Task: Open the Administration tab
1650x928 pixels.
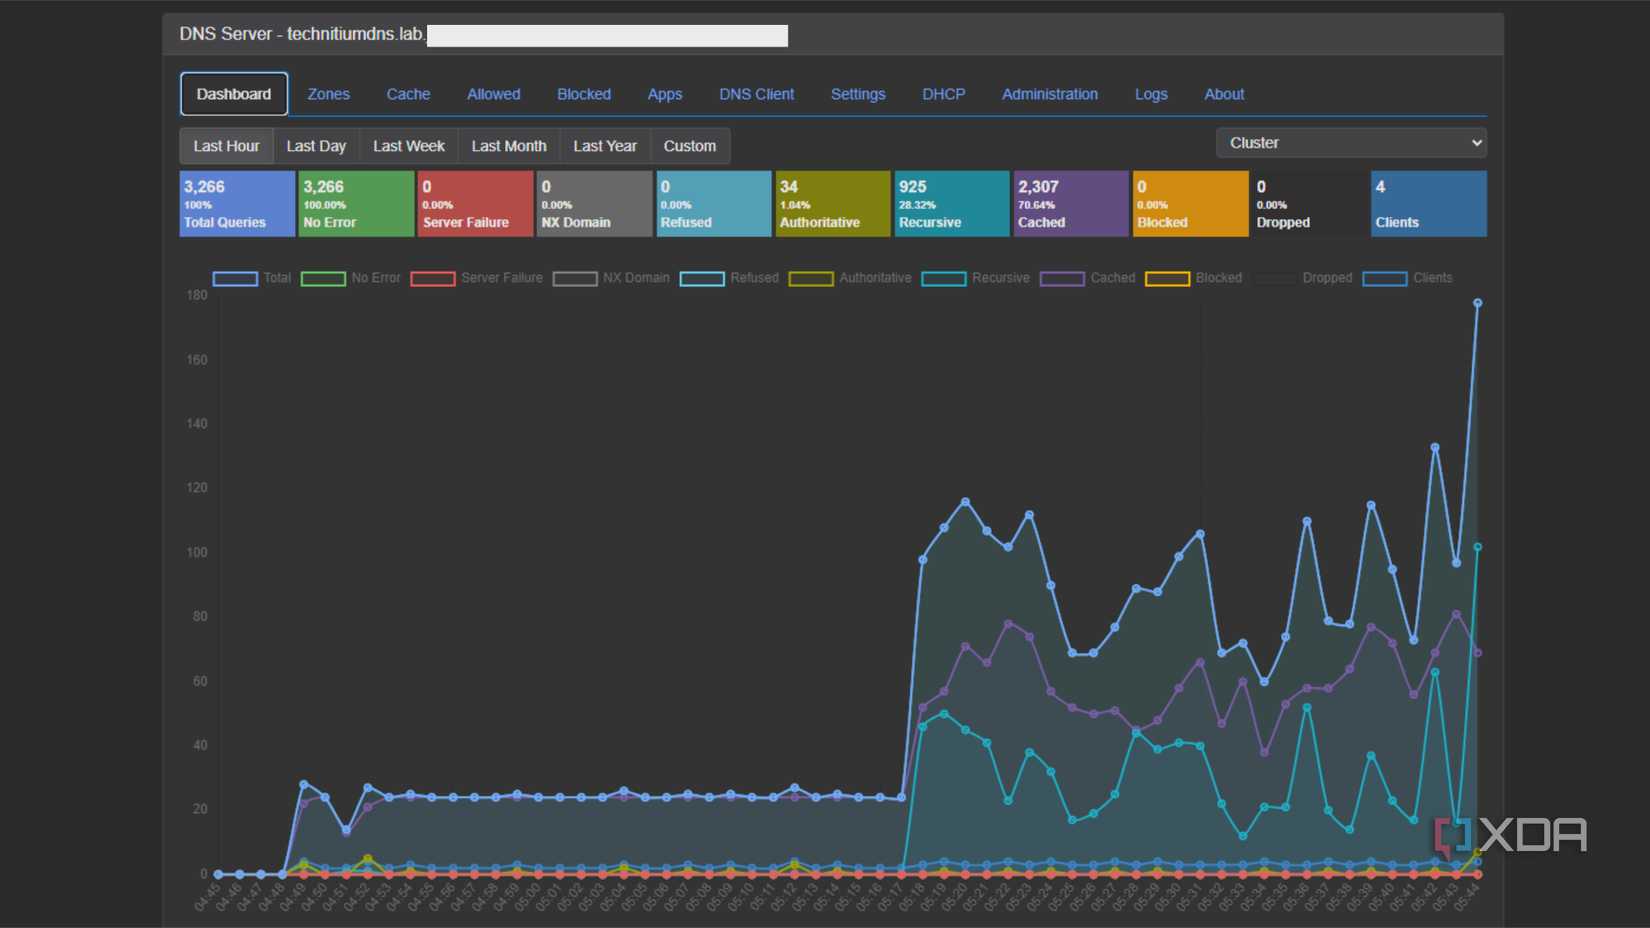Action: (1050, 94)
